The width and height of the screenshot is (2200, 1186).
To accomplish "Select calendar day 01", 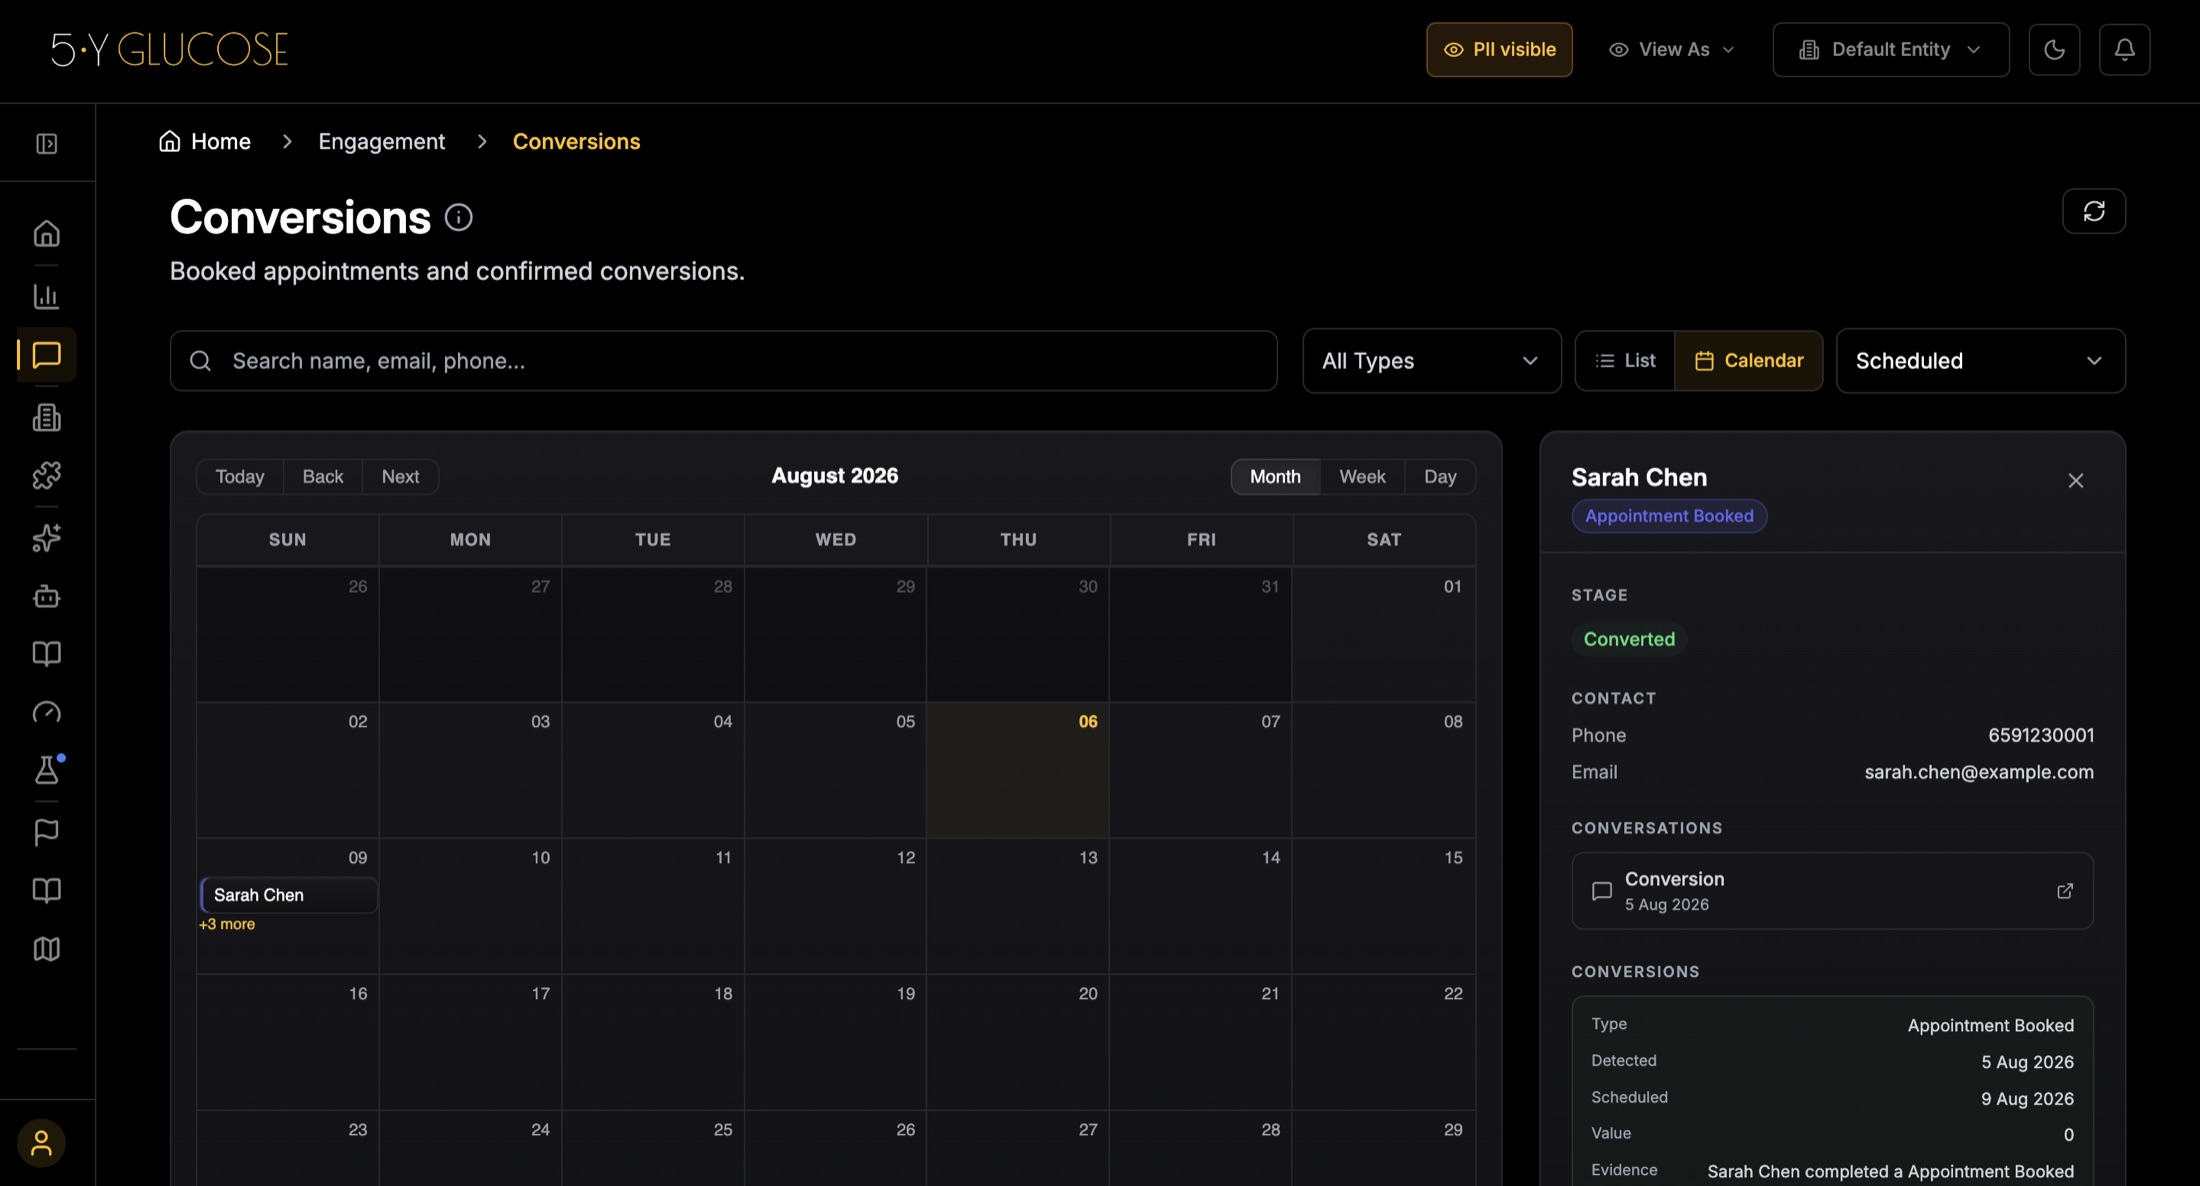I will click(1384, 634).
